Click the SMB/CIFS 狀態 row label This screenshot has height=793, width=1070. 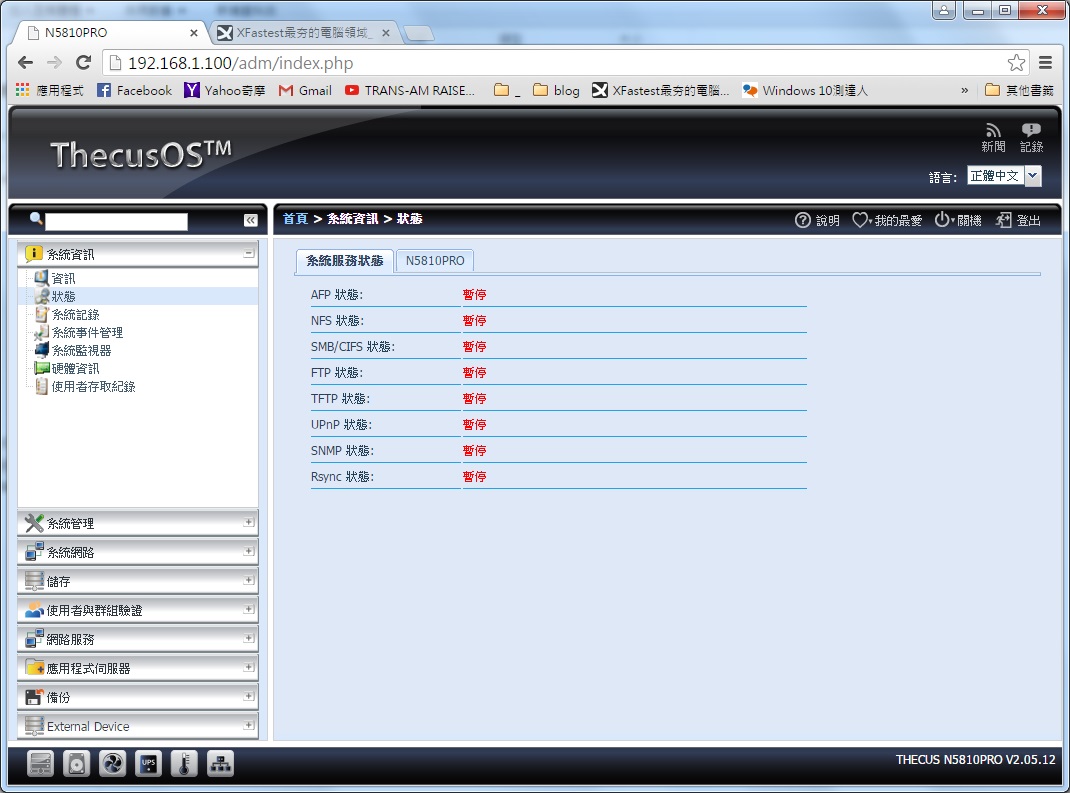coord(353,347)
